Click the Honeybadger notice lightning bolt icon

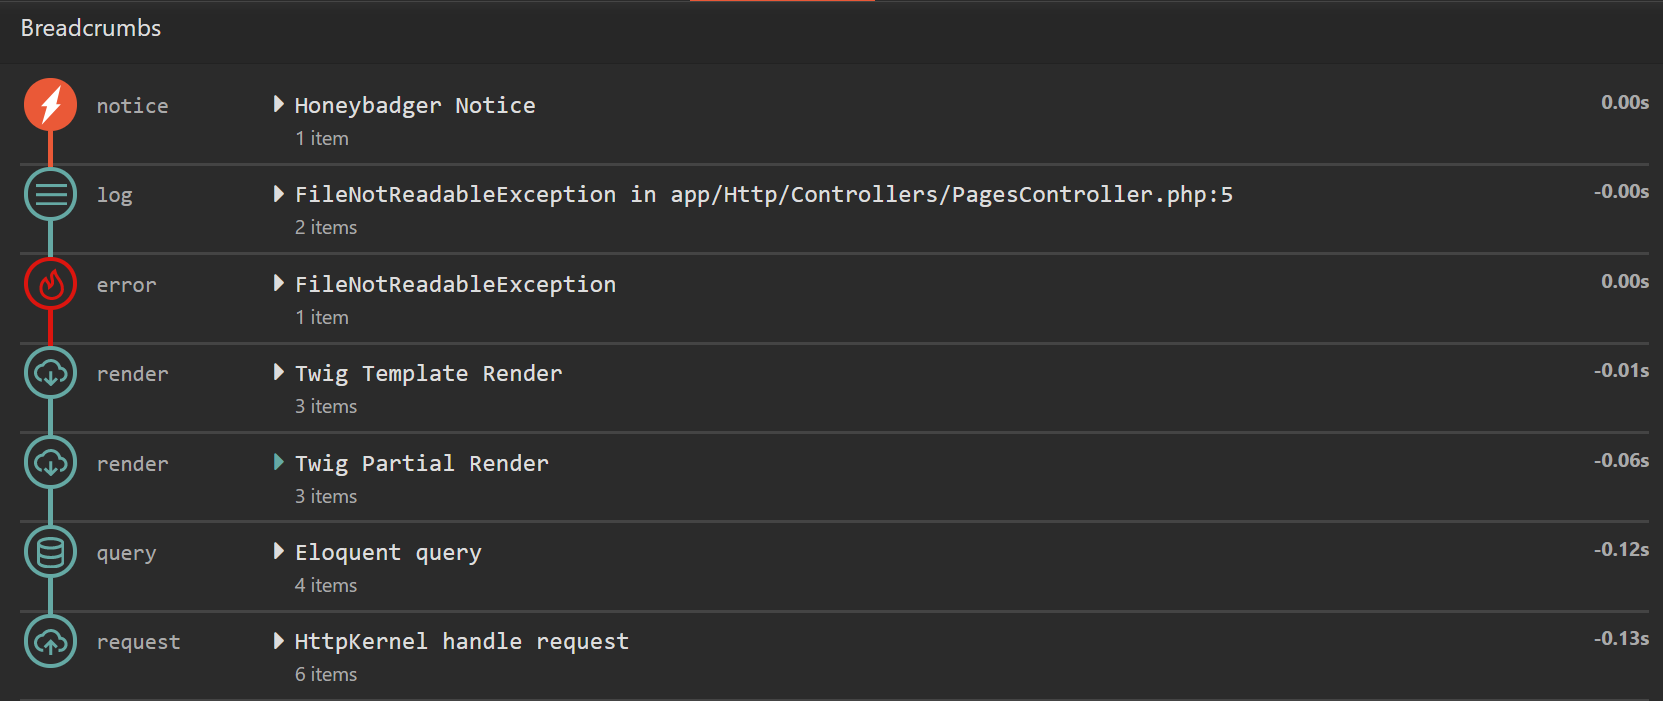point(50,105)
